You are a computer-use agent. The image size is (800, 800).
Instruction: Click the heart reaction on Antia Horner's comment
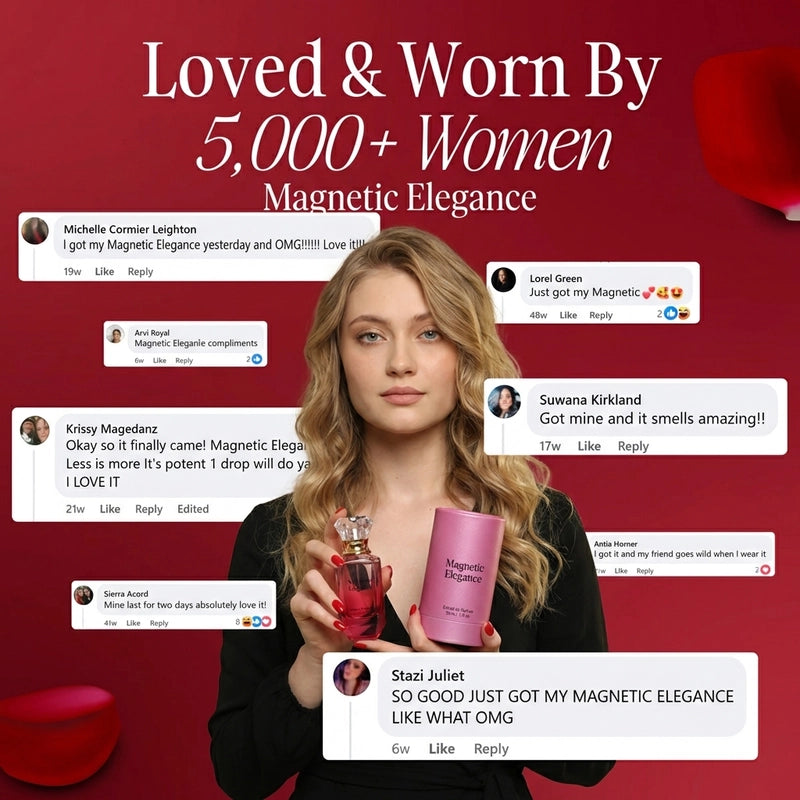[x=765, y=569]
